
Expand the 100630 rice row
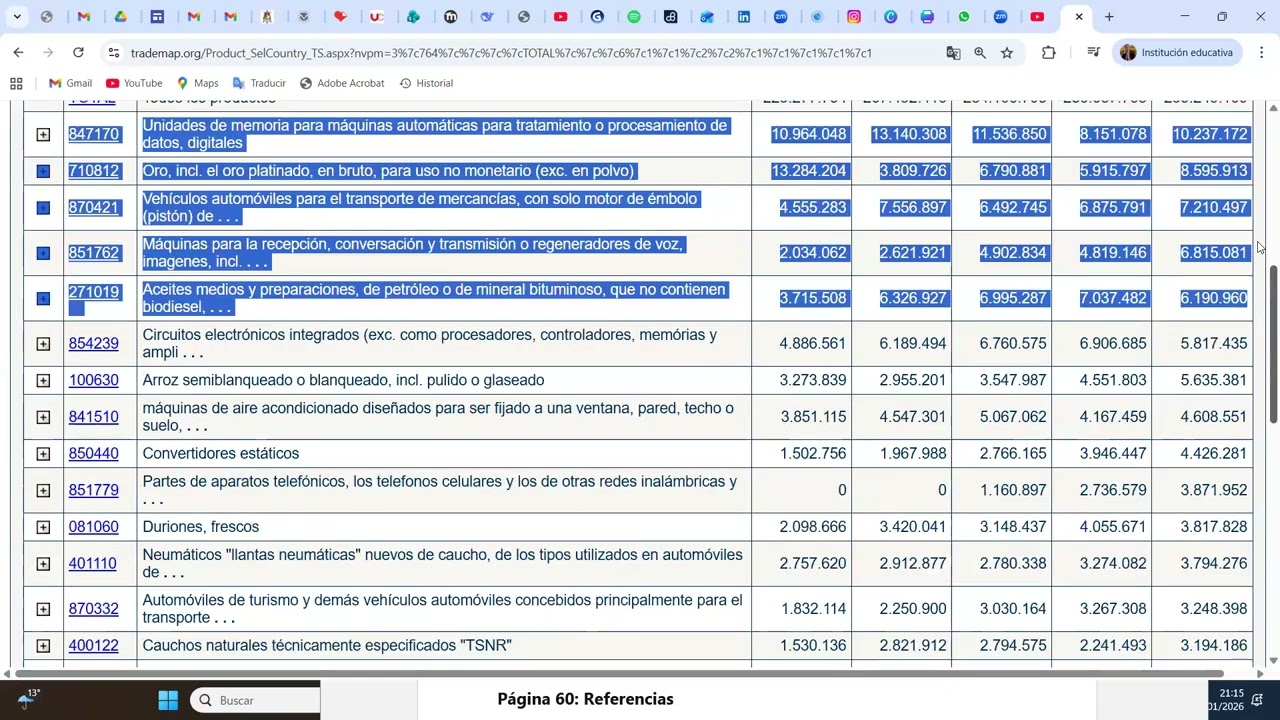point(43,380)
